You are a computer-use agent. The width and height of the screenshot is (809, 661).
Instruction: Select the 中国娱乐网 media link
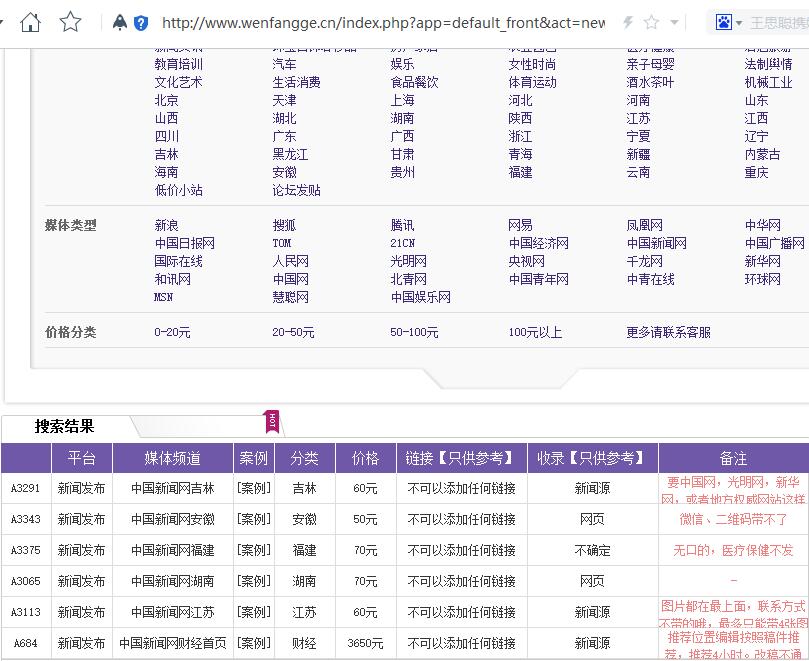420,297
